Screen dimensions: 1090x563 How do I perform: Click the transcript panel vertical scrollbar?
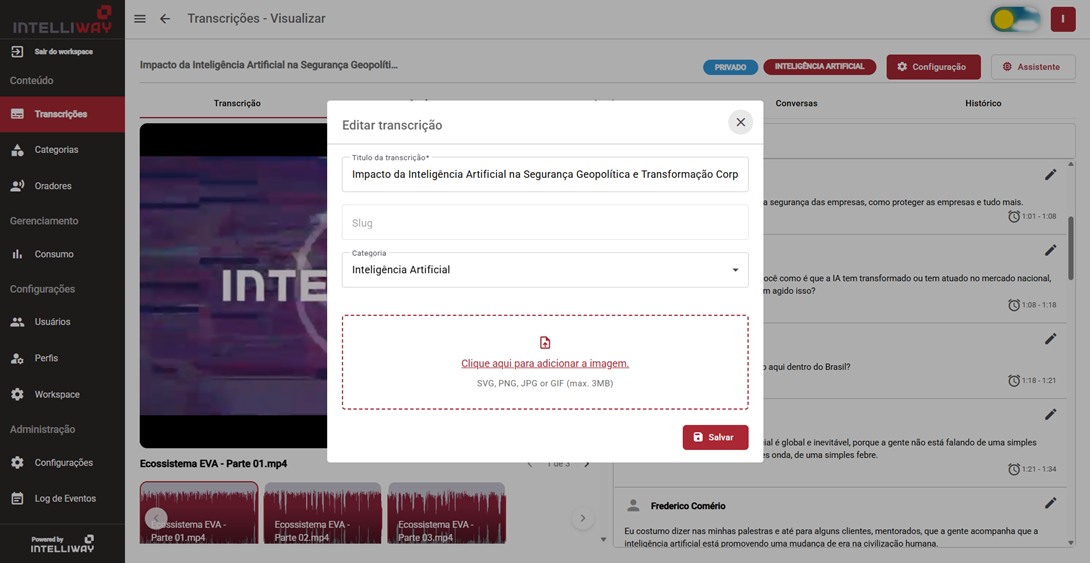point(1071,250)
